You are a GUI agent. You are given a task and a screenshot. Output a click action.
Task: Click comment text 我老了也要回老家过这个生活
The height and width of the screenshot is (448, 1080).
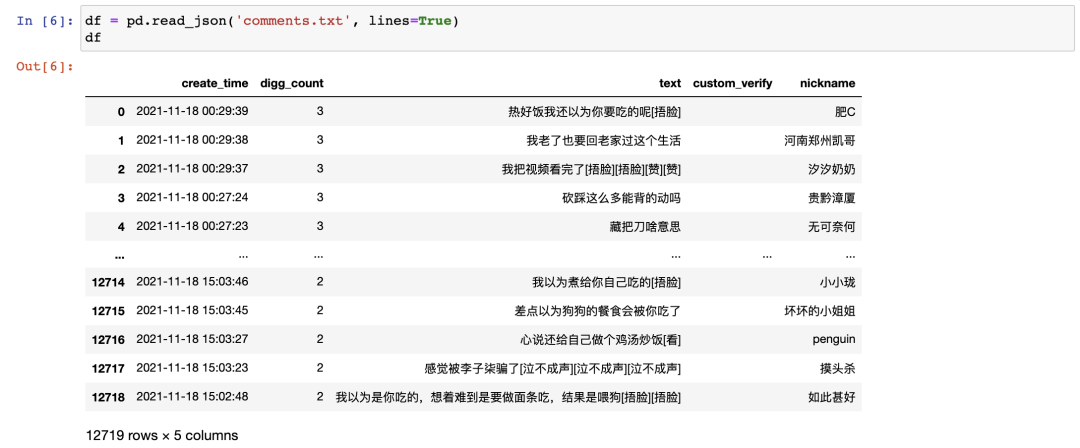(x=603, y=141)
